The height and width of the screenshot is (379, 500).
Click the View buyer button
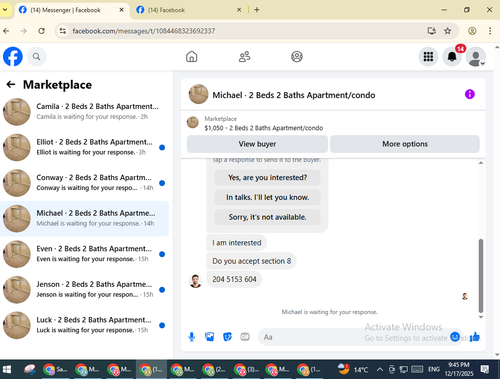click(x=257, y=144)
